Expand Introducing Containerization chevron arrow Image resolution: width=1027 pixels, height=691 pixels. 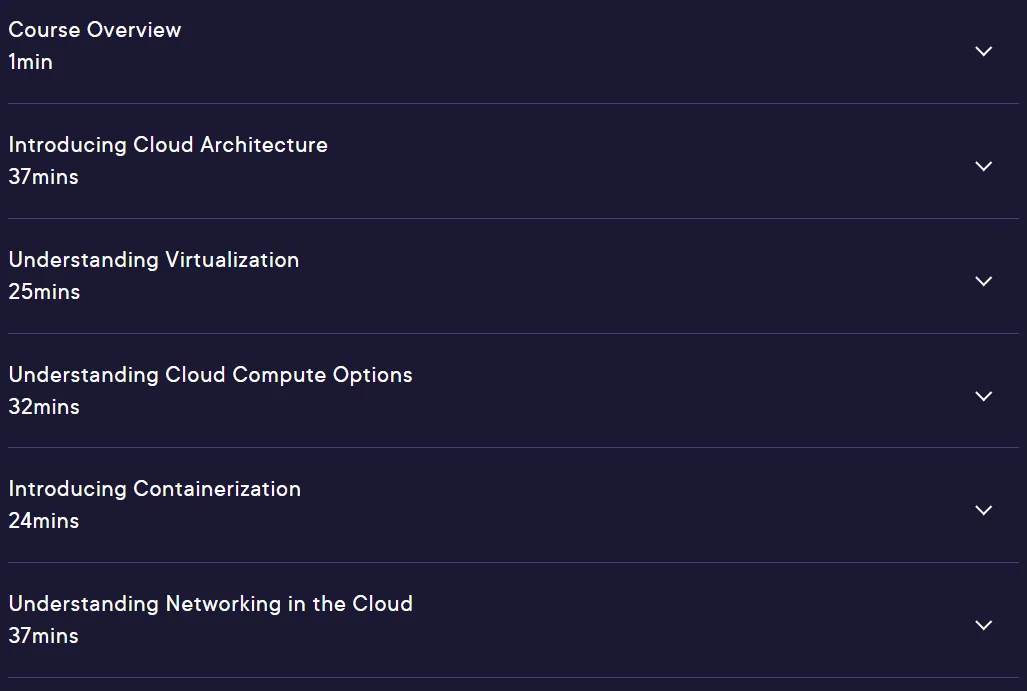tap(984, 510)
